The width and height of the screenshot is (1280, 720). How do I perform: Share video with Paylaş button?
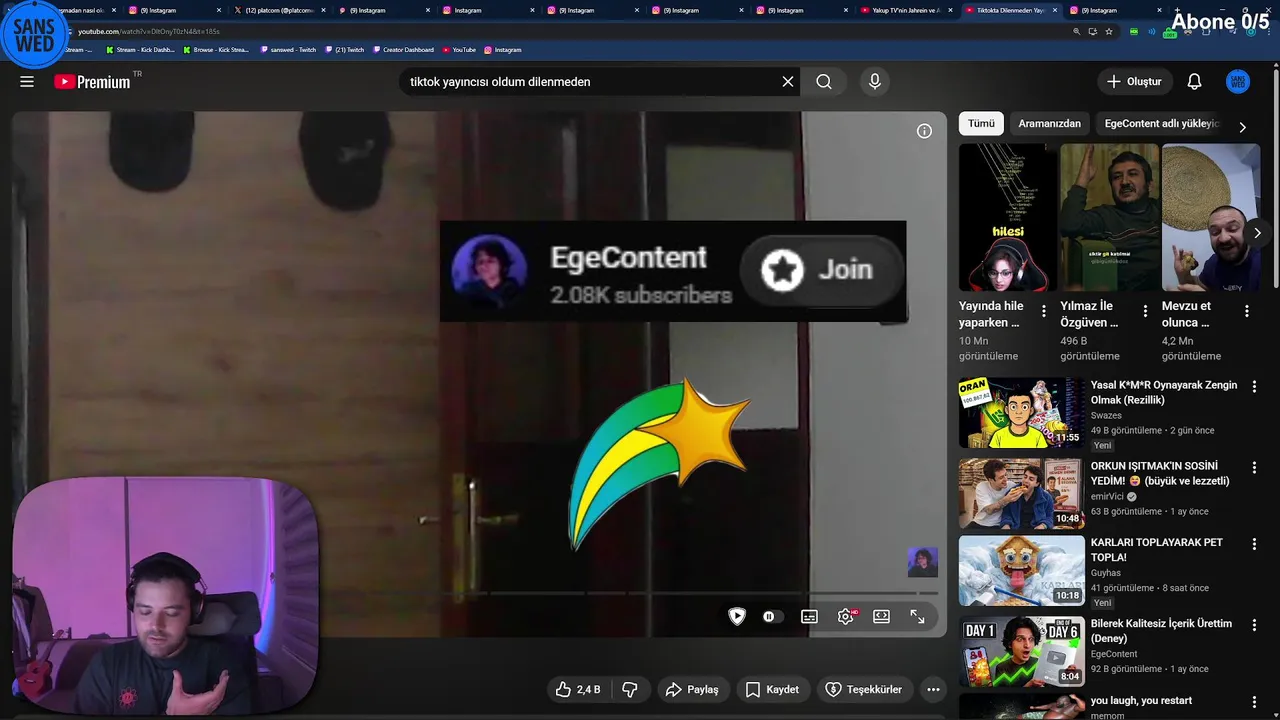(692, 689)
